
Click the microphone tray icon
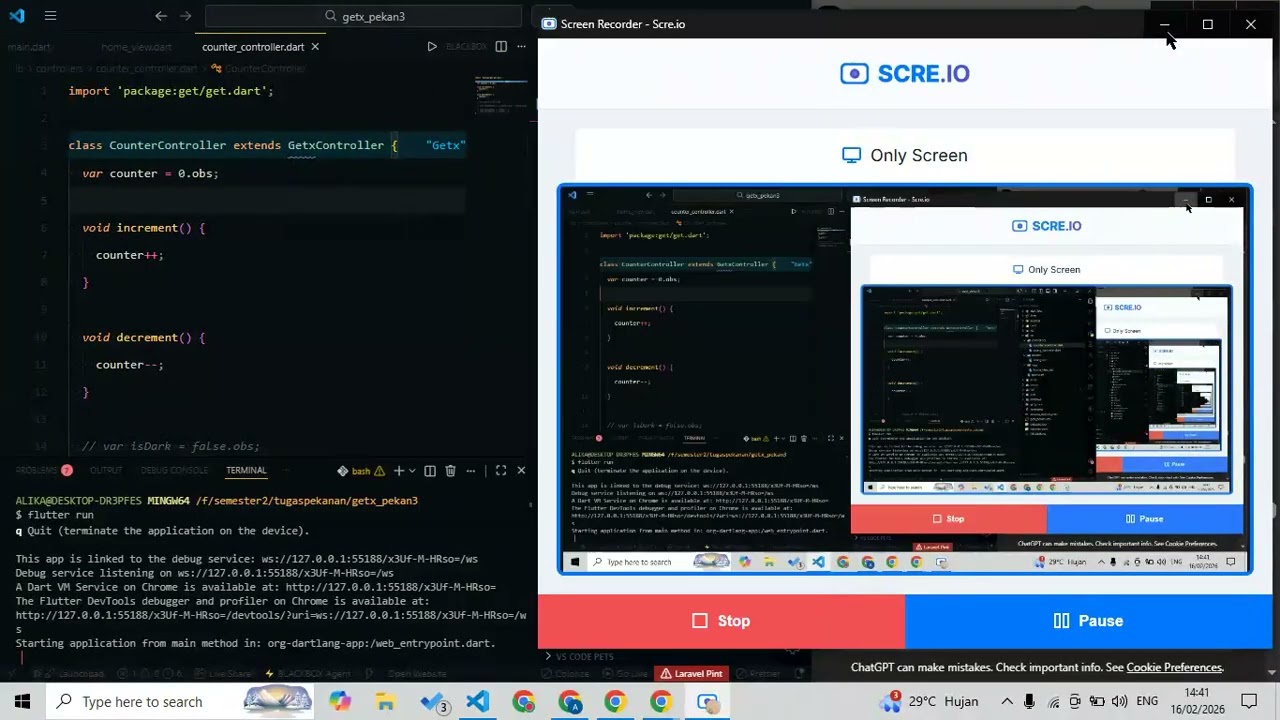click(1029, 702)
